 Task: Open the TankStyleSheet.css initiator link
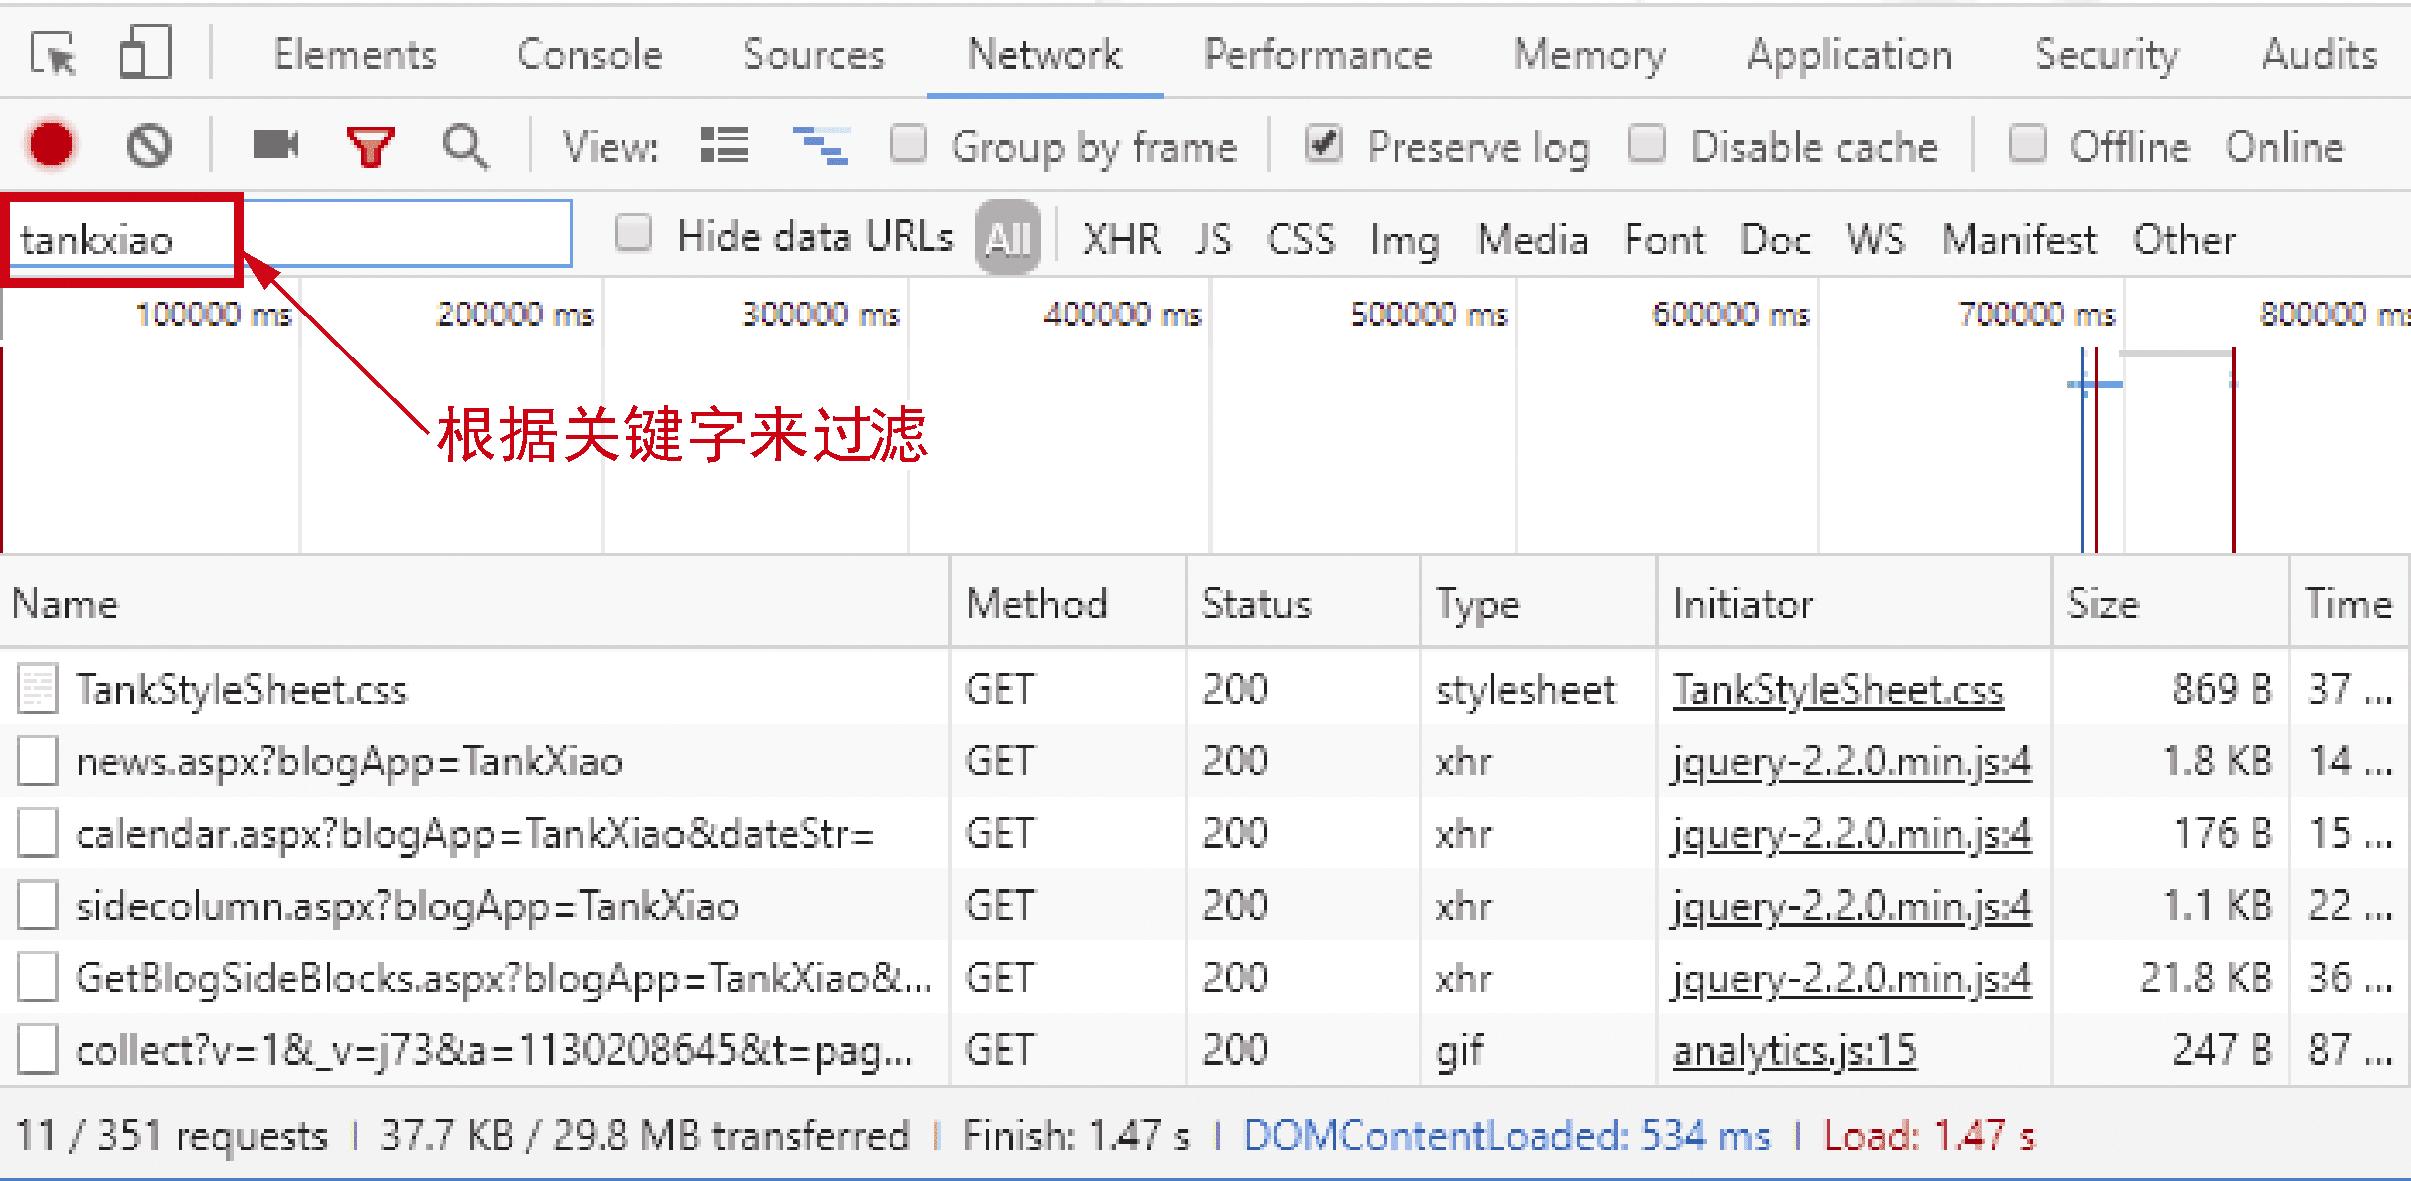tap(1838, 688)
